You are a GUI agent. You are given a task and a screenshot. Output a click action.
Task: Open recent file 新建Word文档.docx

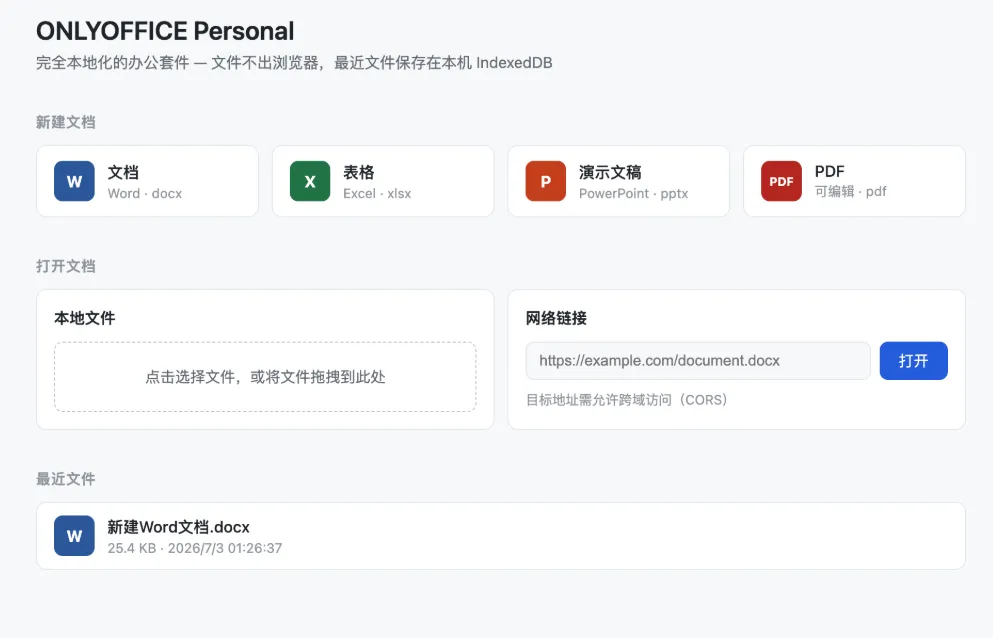pyautogui.click(x=501, y=536)
